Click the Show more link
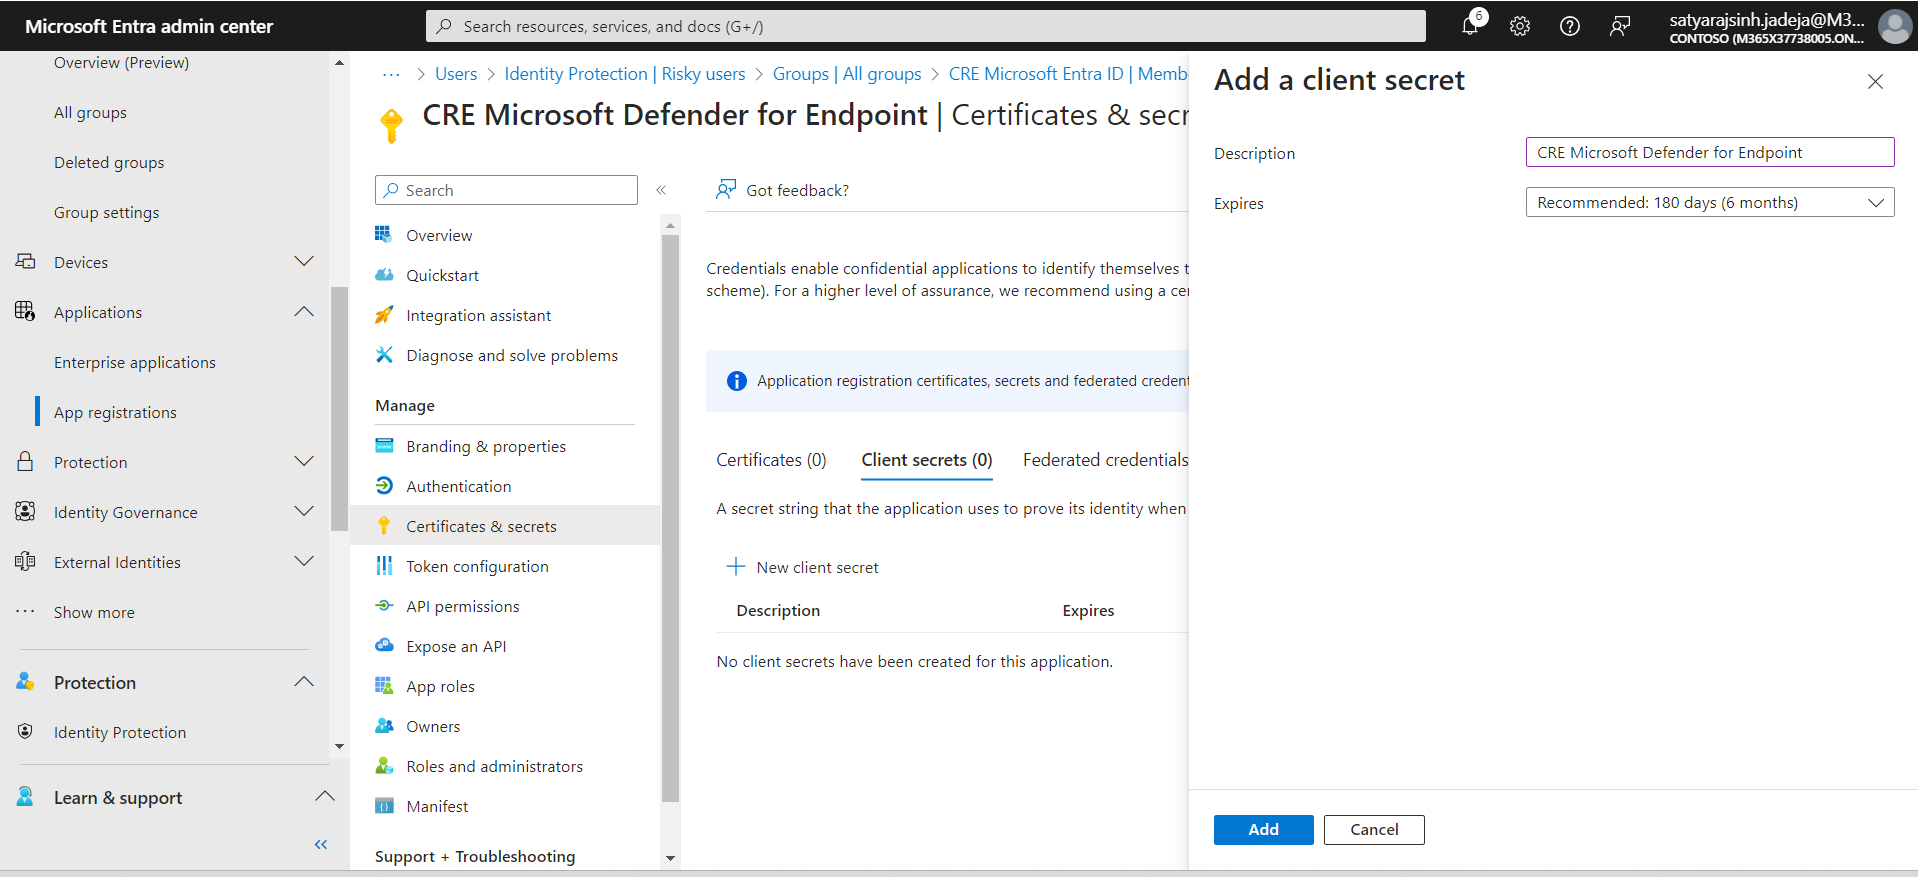Viewport: 1918px width, 877px height. click(x=94, y=612)
